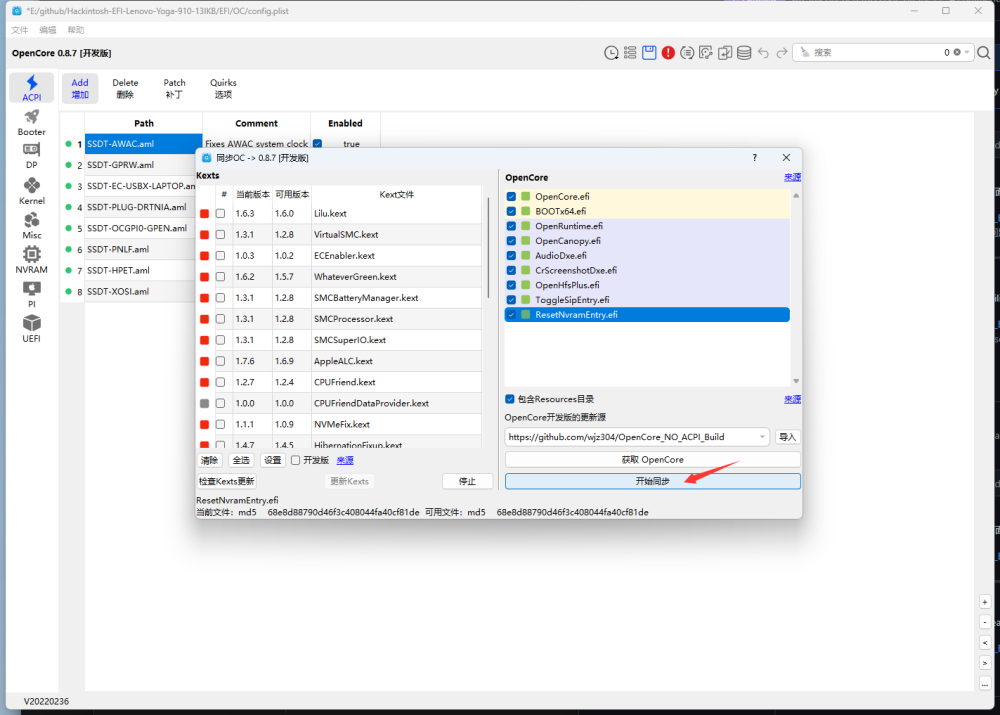Switch to the Quirks 选项 tab
Image resolution: width=1000 pixels, height=715 pixels.
pyautogui.click(x=223, y=88)
